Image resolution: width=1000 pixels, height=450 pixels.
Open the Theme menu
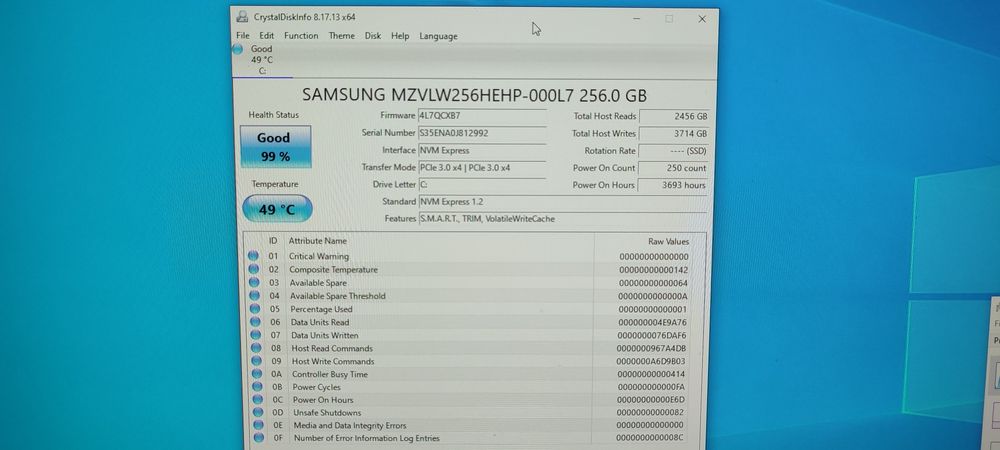341,36
